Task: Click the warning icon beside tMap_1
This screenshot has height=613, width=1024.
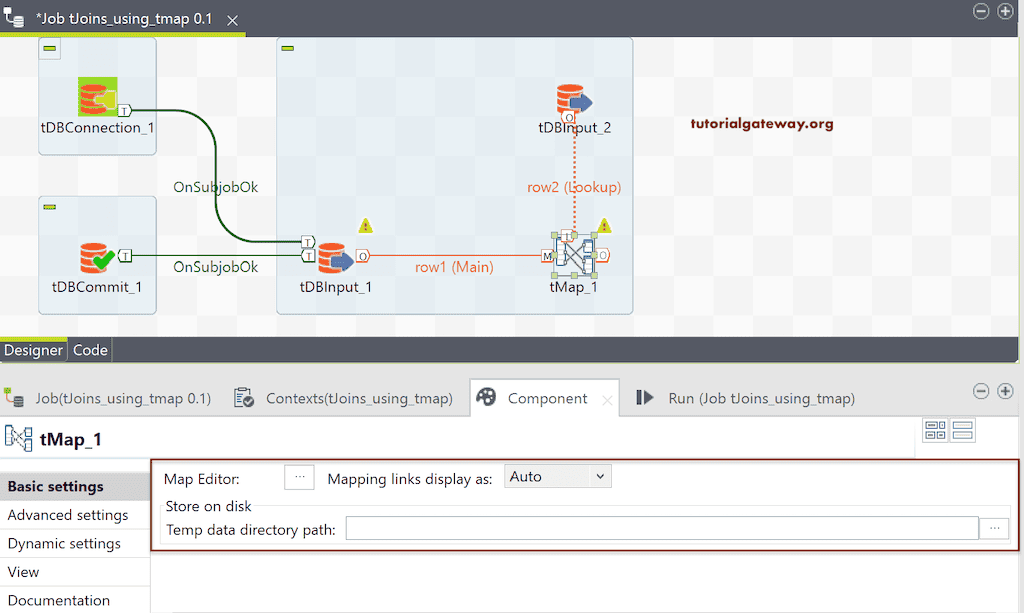Action: (x=605, y=226)
